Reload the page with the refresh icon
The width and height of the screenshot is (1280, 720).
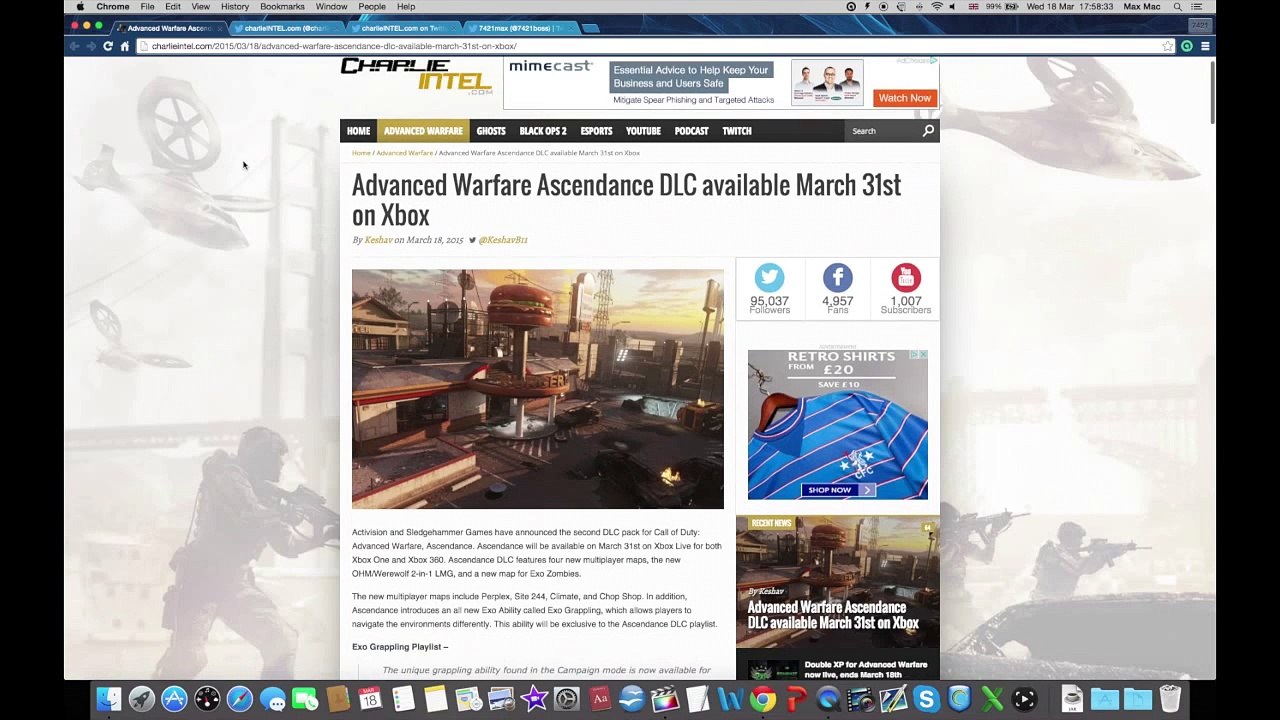pos(107,46)
